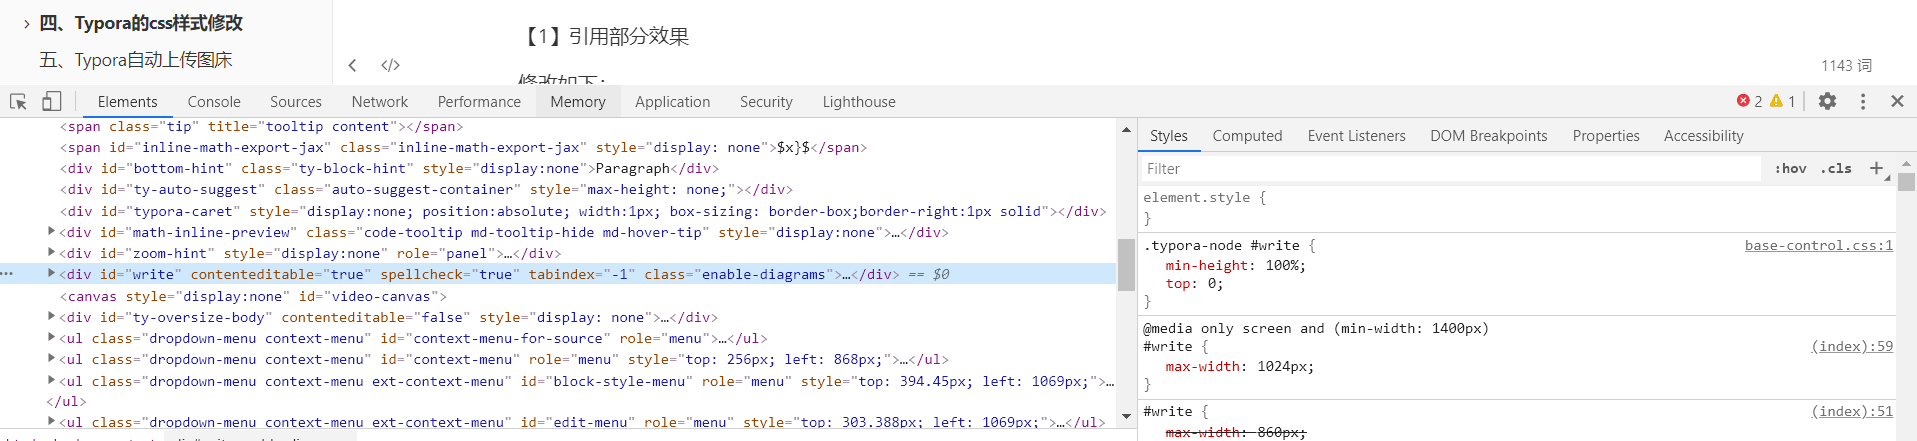Switch to the Computed sidebar tab
Image resolution: width=1917 pixels, height=441 pixels.
point(1247,135)
